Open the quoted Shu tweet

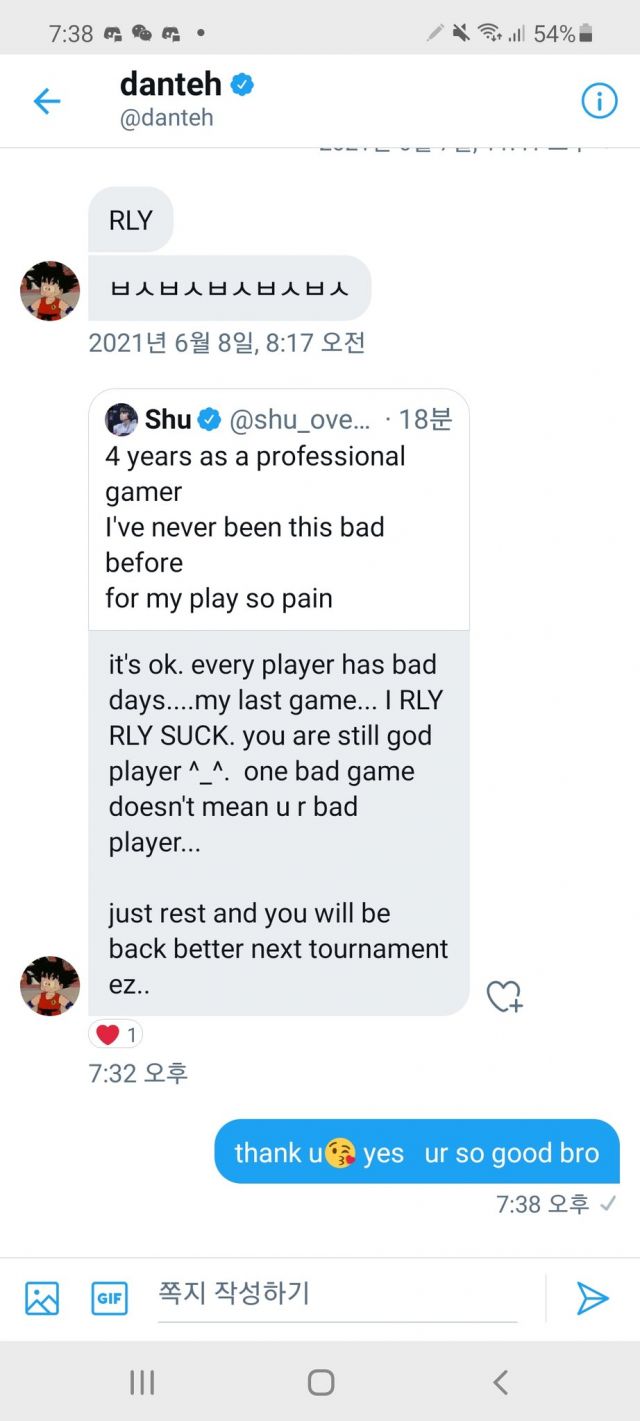279,510
